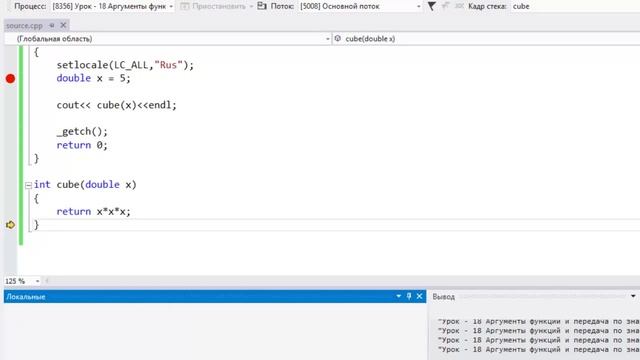Open the Вывод panel dropdown arrow

coord(633,296)
